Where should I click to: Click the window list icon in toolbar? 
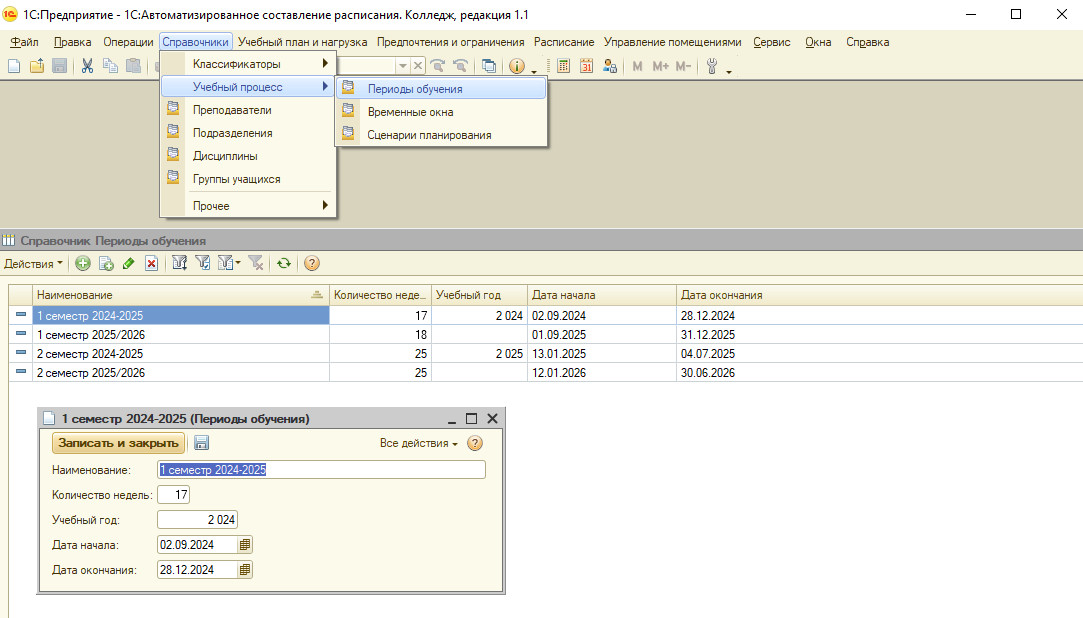pyautogui.click(x=488, y=66)
